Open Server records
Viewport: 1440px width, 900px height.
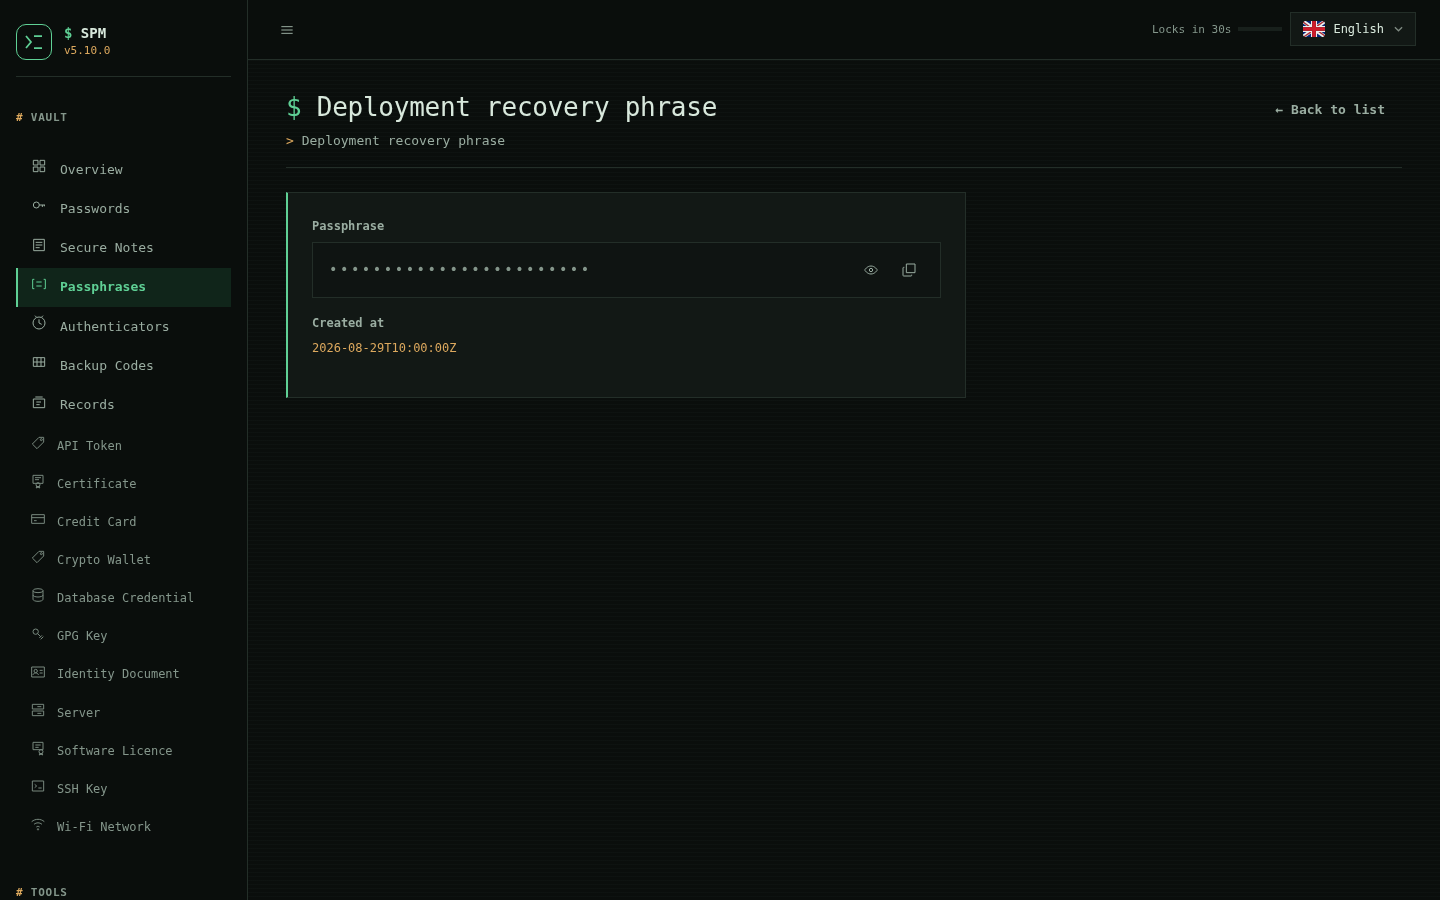click(124, 712)
